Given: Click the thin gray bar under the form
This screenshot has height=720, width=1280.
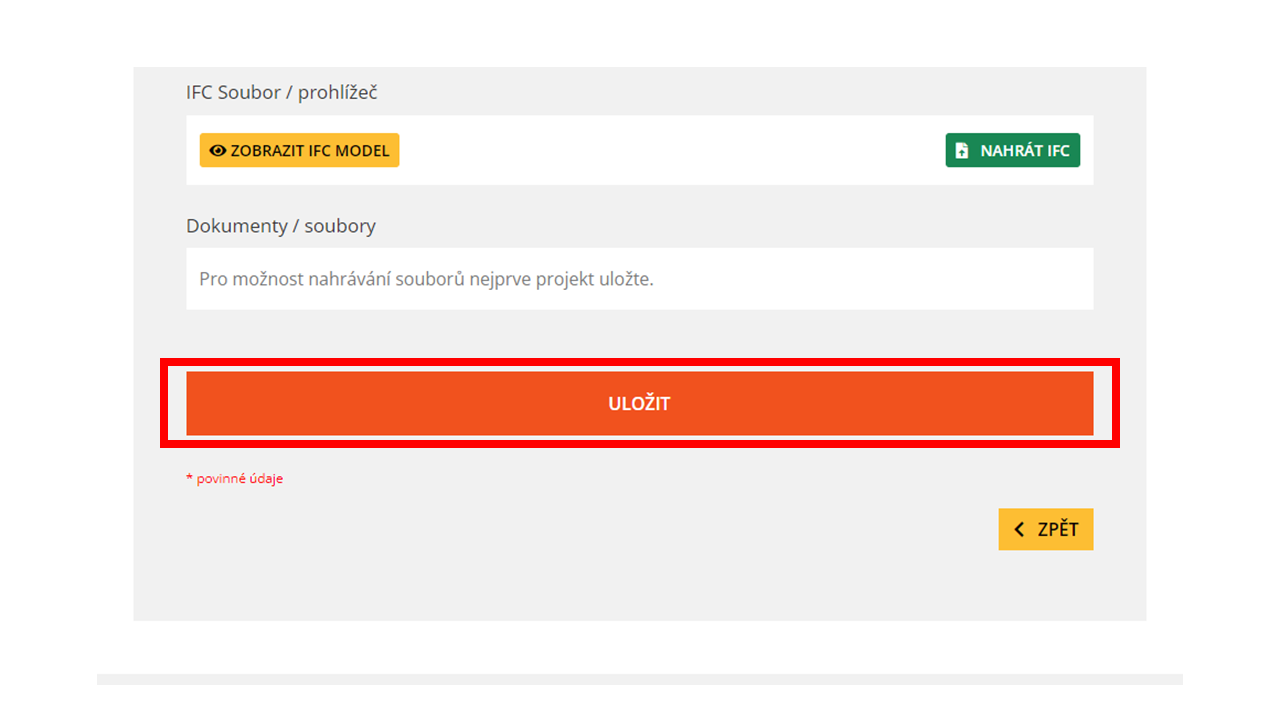Looking at the screenshot, I should (640, 679).
